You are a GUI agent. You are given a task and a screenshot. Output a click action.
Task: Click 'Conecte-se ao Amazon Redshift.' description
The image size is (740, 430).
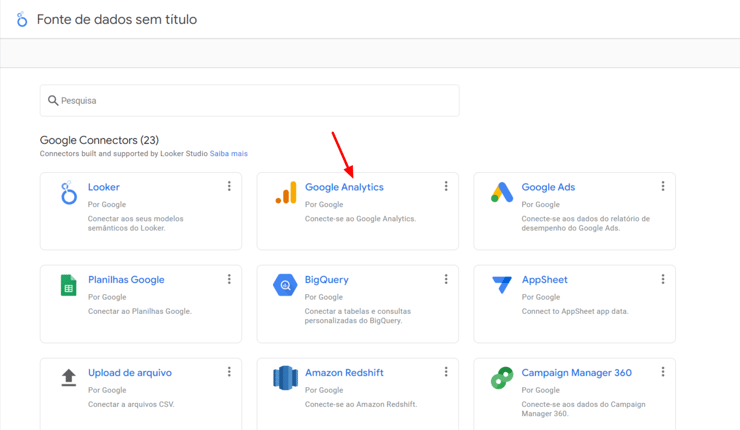pyautogui.click(x=361, y=404)
